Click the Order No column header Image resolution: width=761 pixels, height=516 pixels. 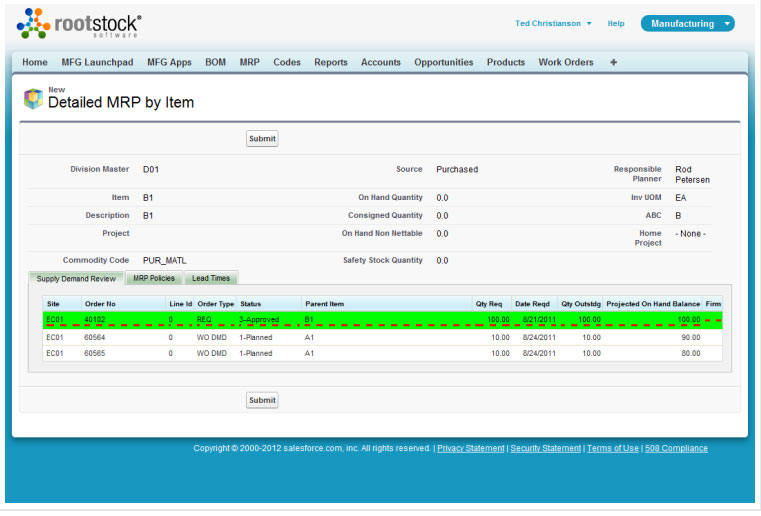[x=123, y=304]
